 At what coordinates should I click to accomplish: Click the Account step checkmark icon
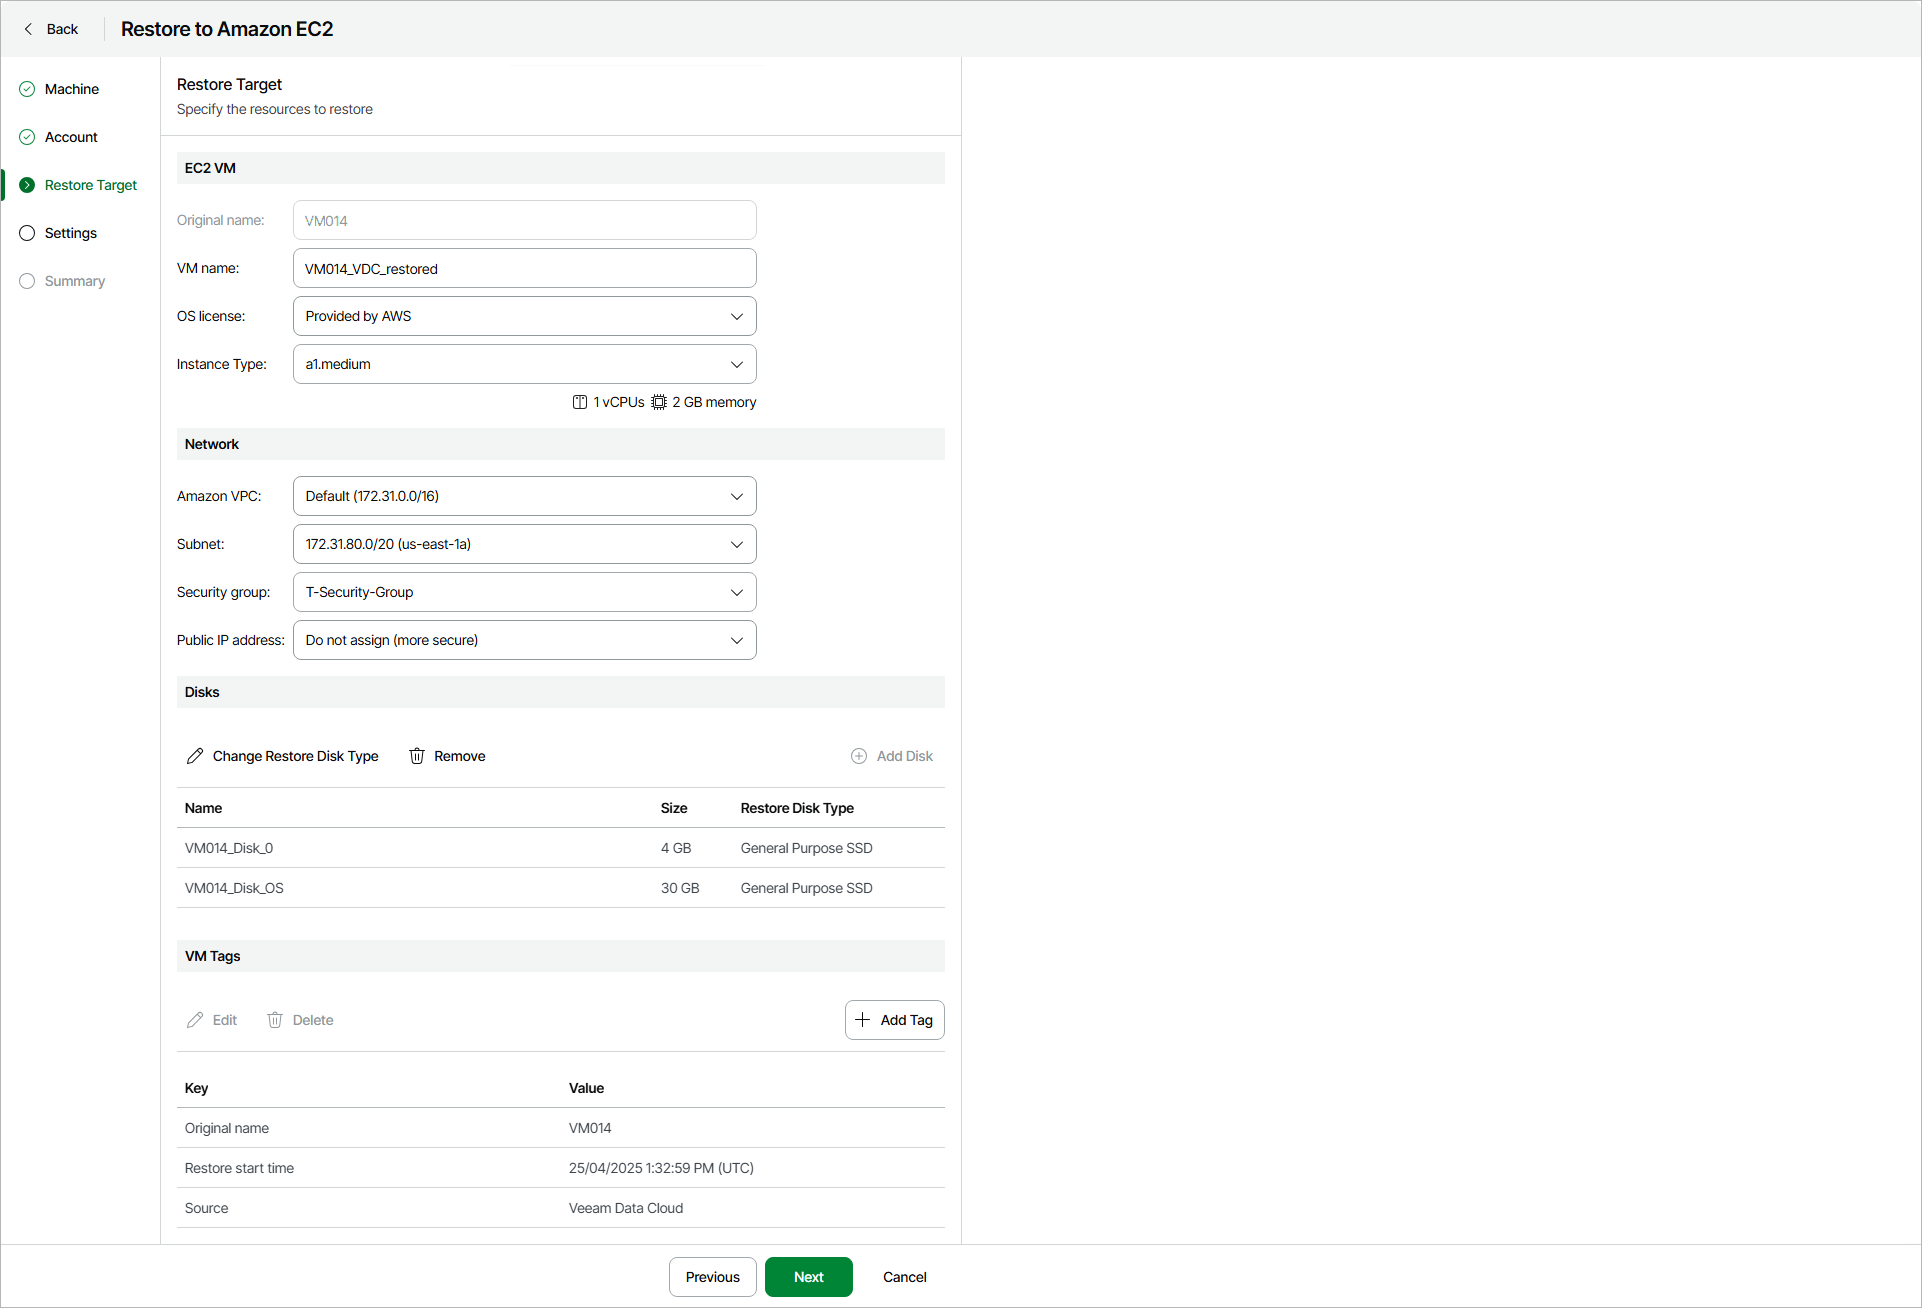[x=27, y=137]
